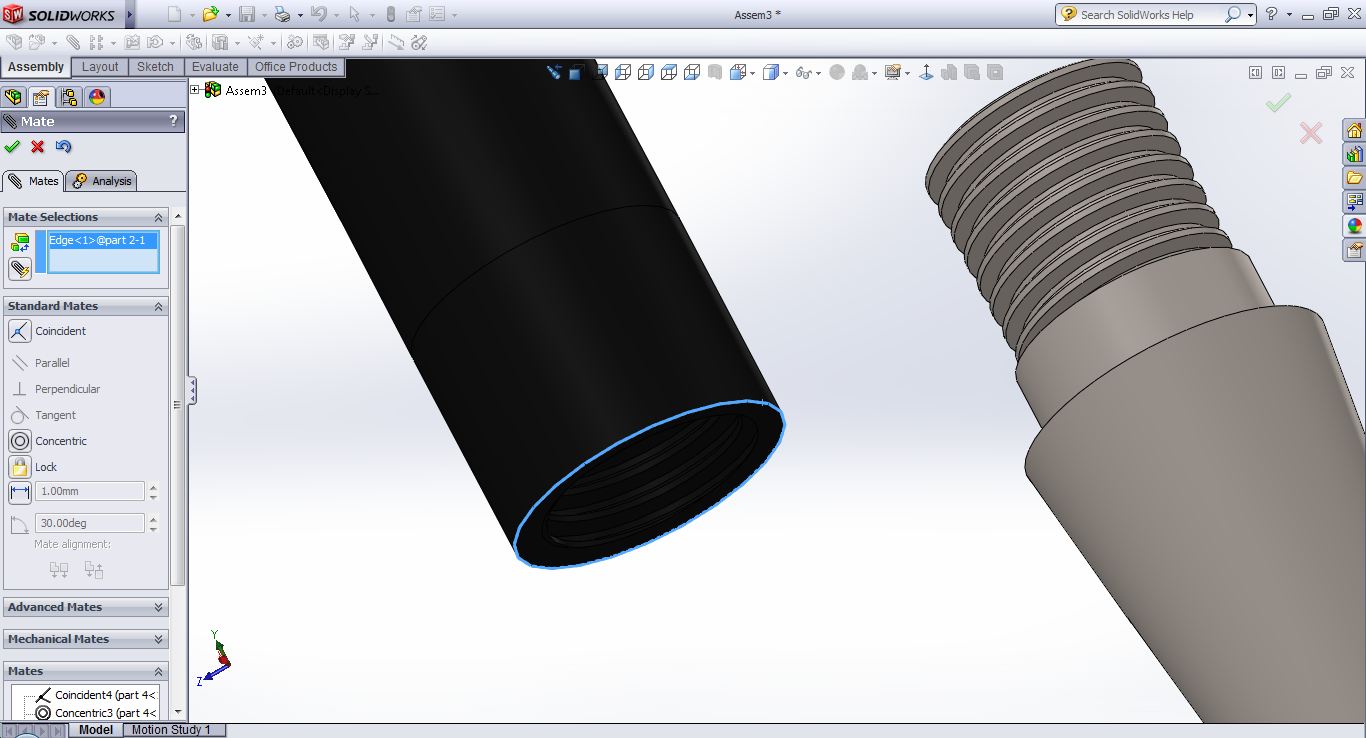Screen dimensions: 1366x738
Task: Open the Motion Study 1 tab
Action: pos(171,730)
